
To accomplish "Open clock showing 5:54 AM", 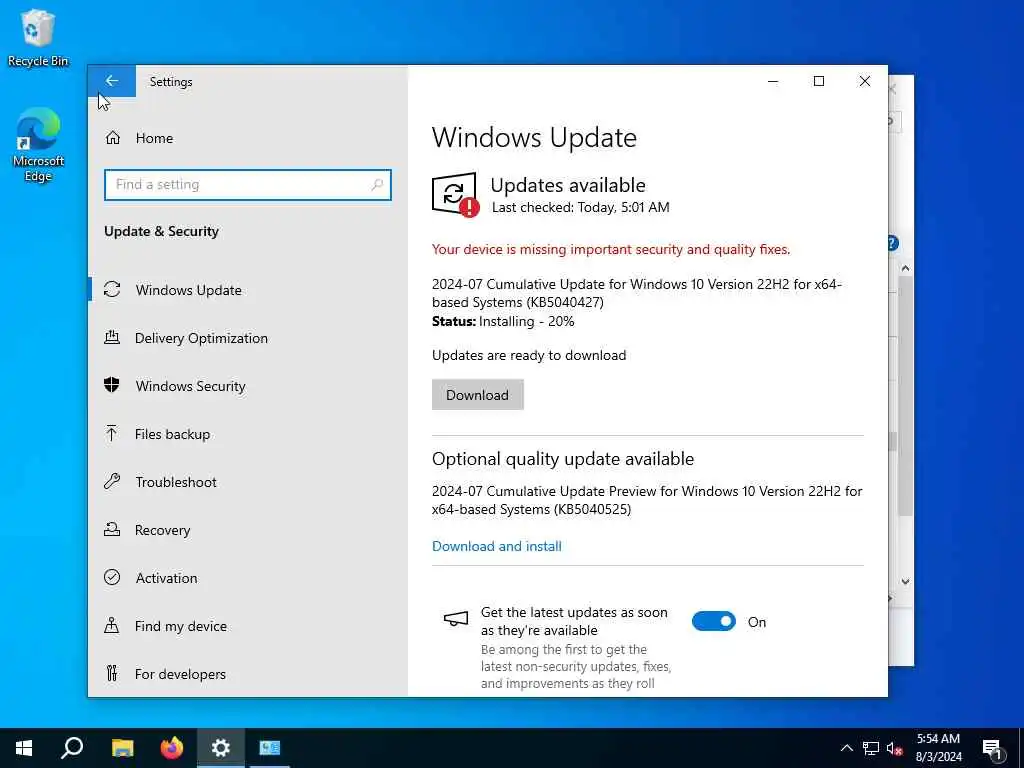I will pos(938,748).
